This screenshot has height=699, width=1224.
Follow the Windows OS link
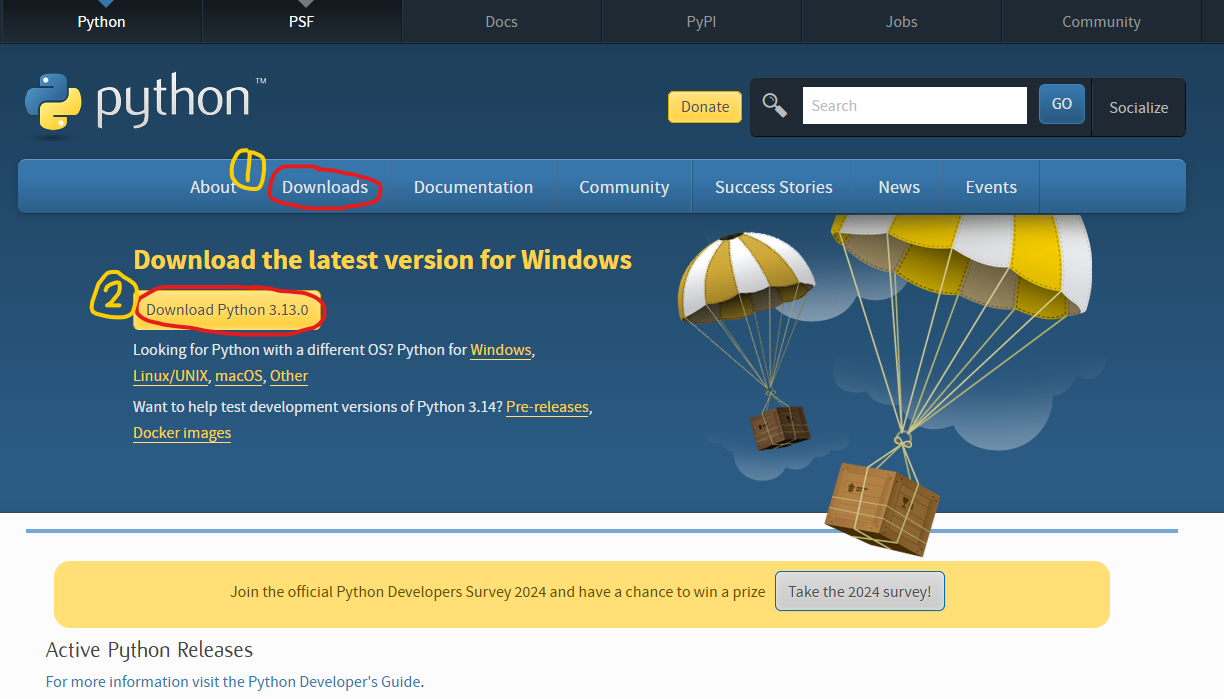coord(501,350)
